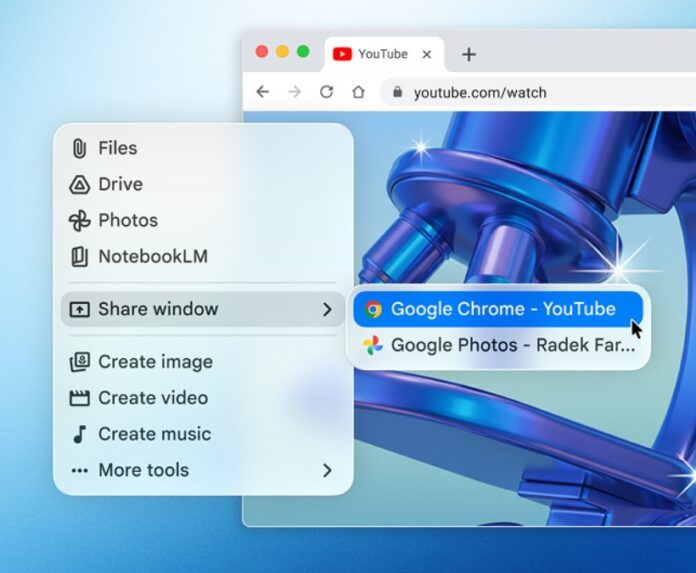Screen dimensions: 696x573
Task: Click the green maximize window button
Action: (x=303, y=52)
